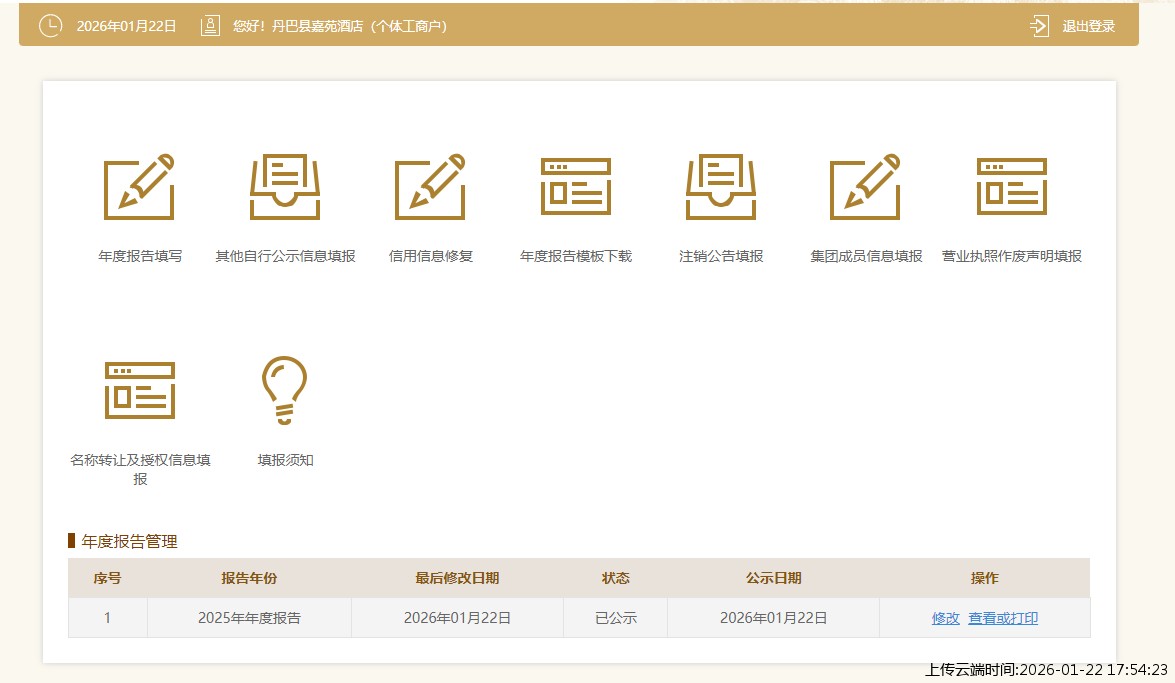The height and width of the screenshot is (683, 1175).
Task: Click the 修改 link in the report row
Action: 945,618
